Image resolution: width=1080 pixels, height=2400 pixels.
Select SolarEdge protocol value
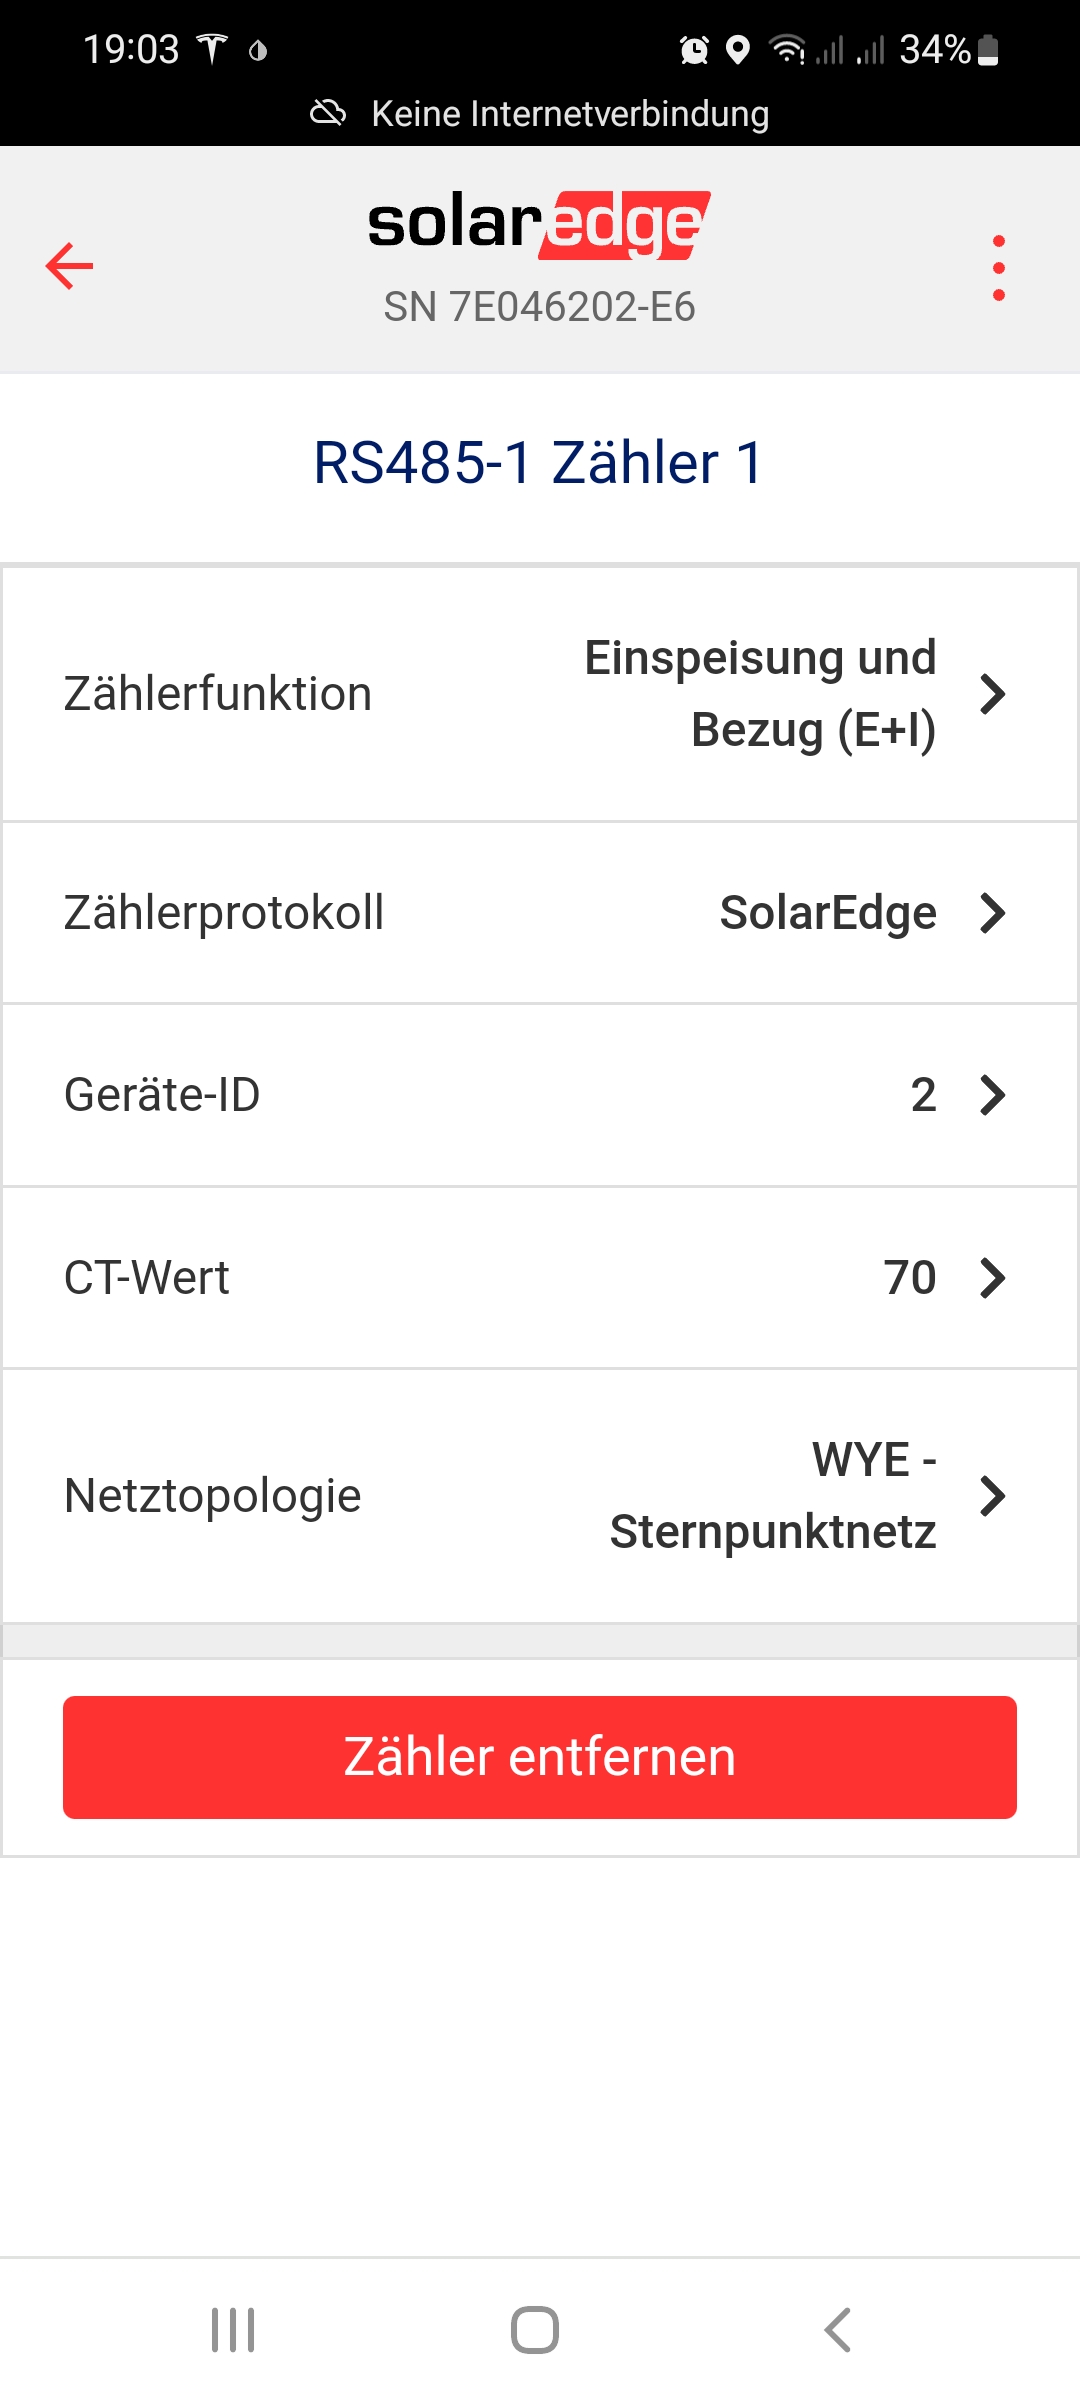click(x=828, y=913)
